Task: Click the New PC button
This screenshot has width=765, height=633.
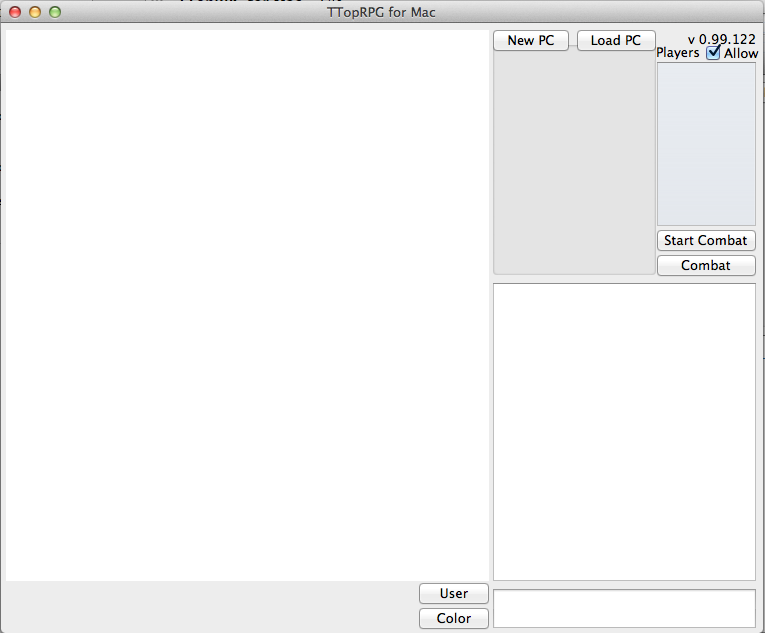Action: (x=530, y=41)
